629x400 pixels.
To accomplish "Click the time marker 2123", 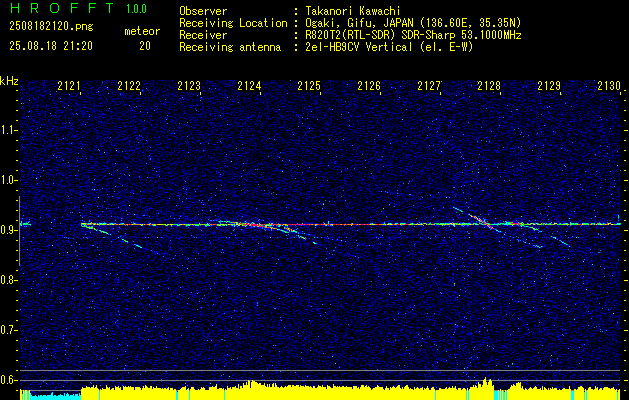I will point(189,86).
